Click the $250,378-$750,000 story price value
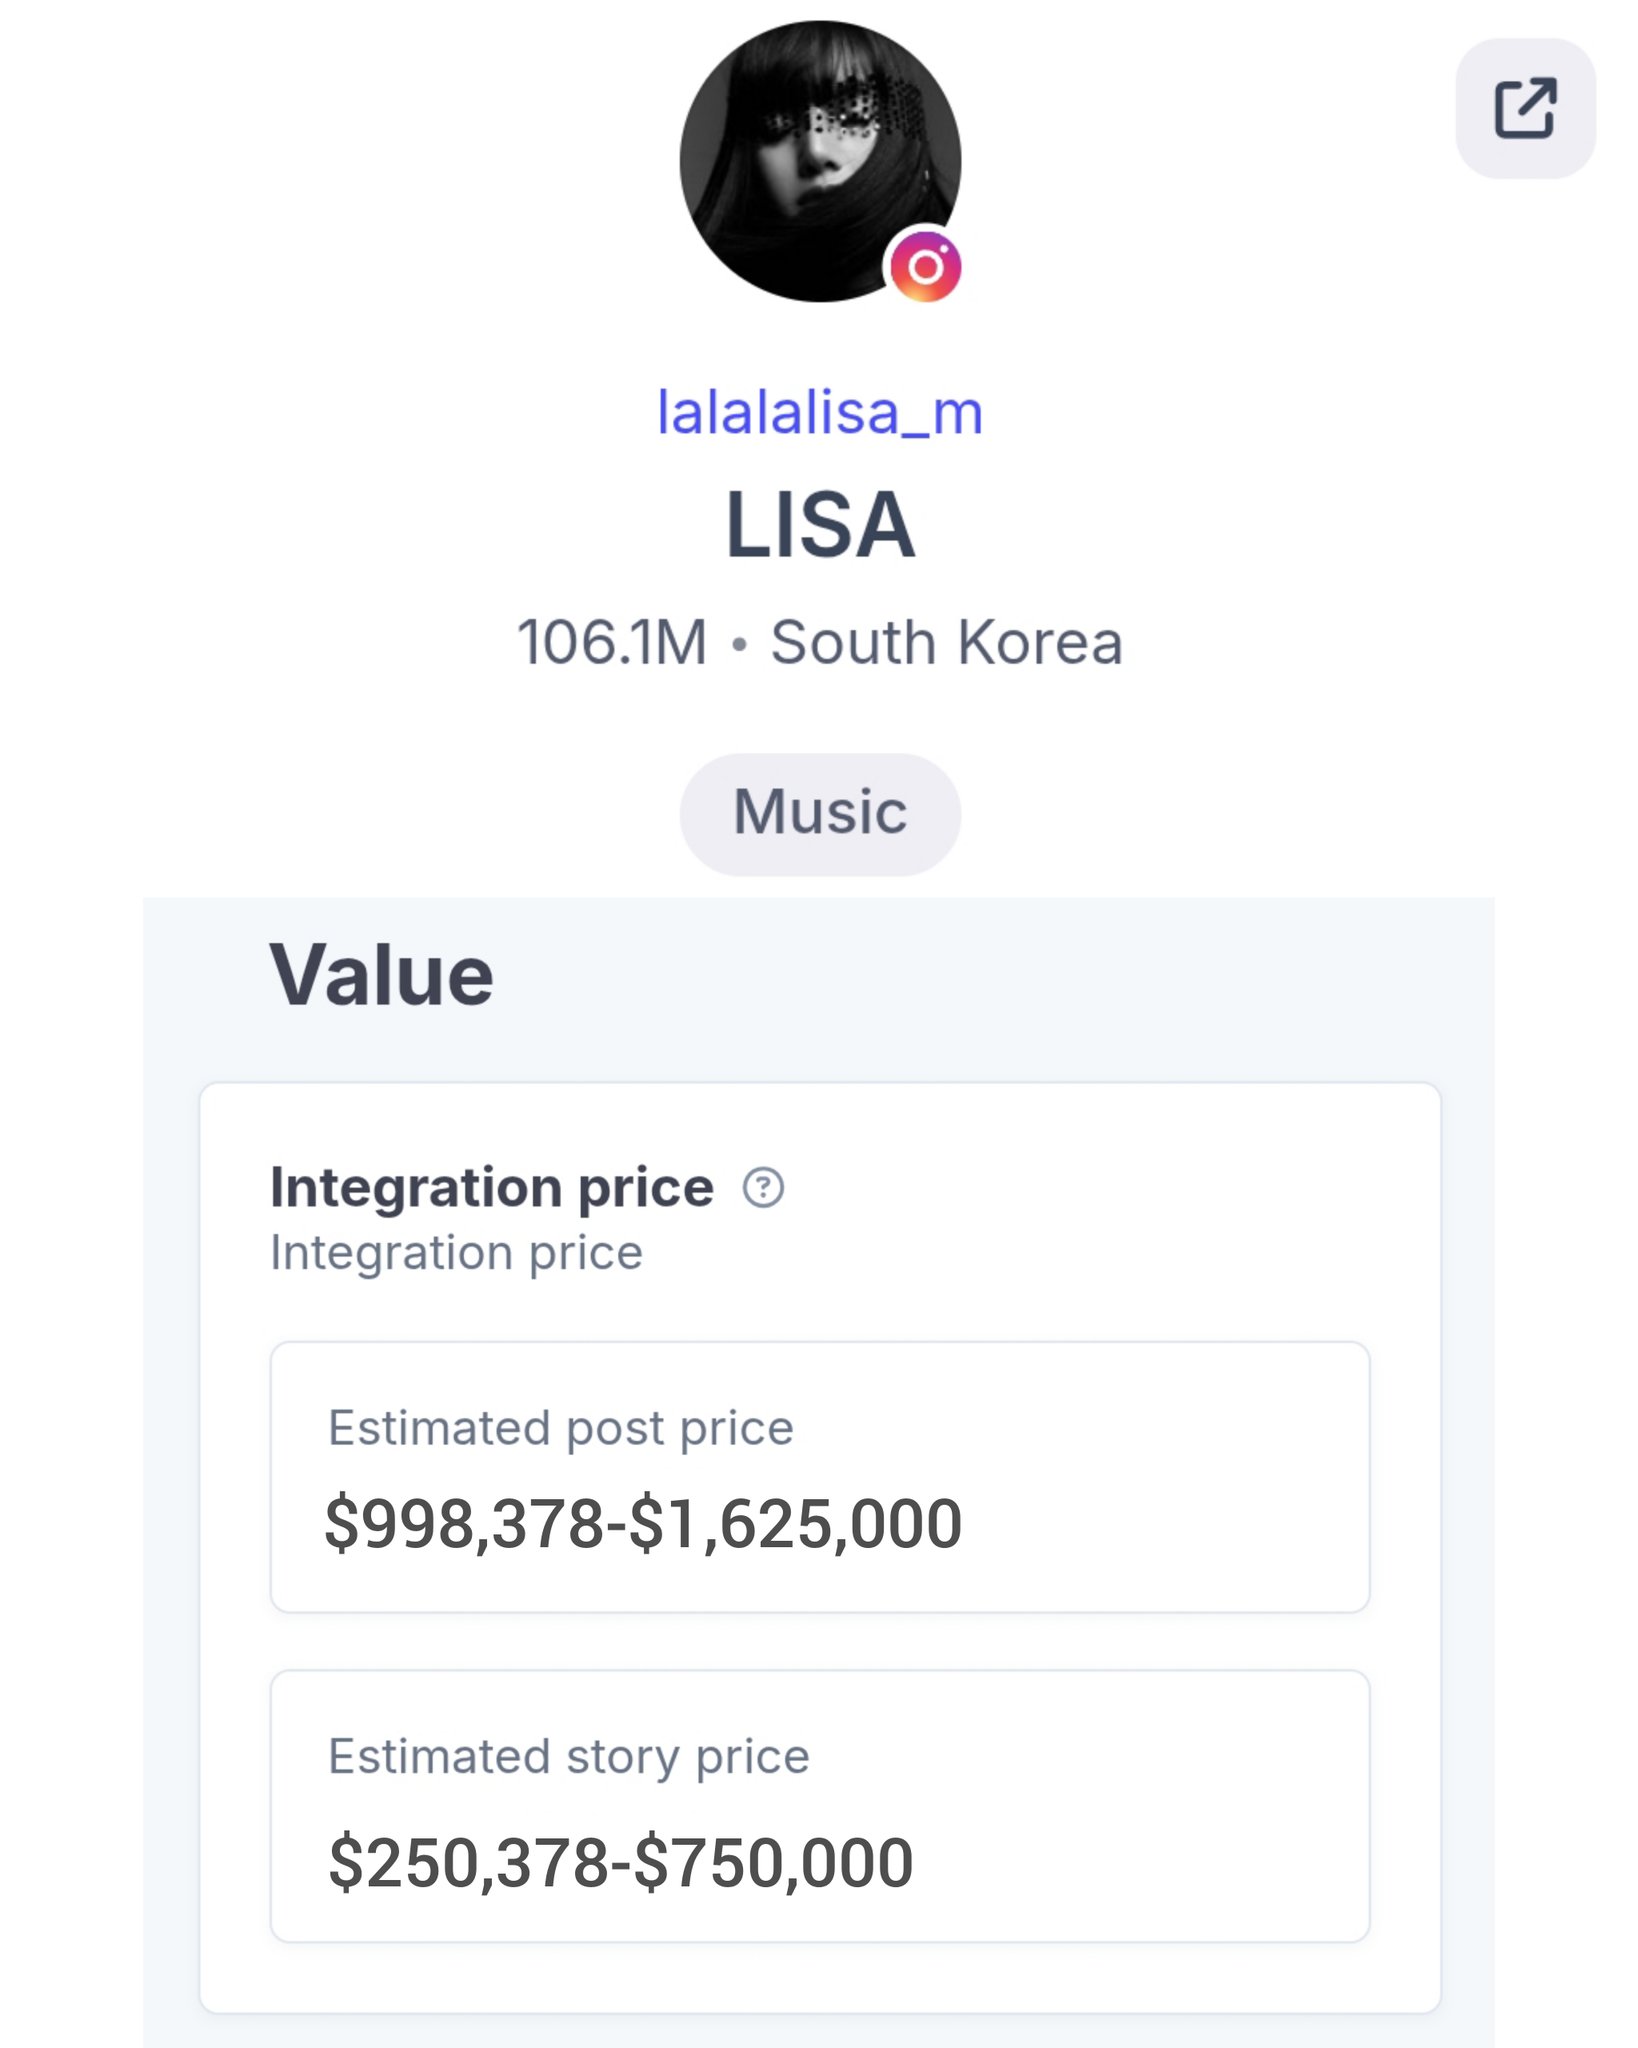1638x2048 pixels. [620, 1862]
